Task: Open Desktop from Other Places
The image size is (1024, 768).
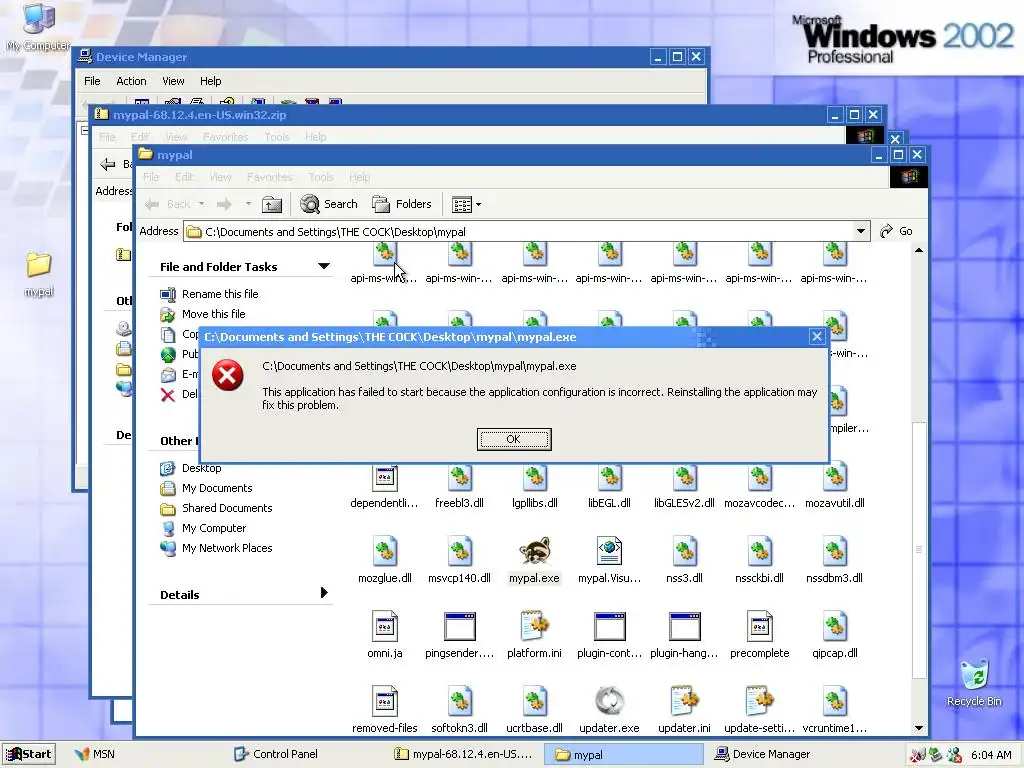Action: point(202,468)
